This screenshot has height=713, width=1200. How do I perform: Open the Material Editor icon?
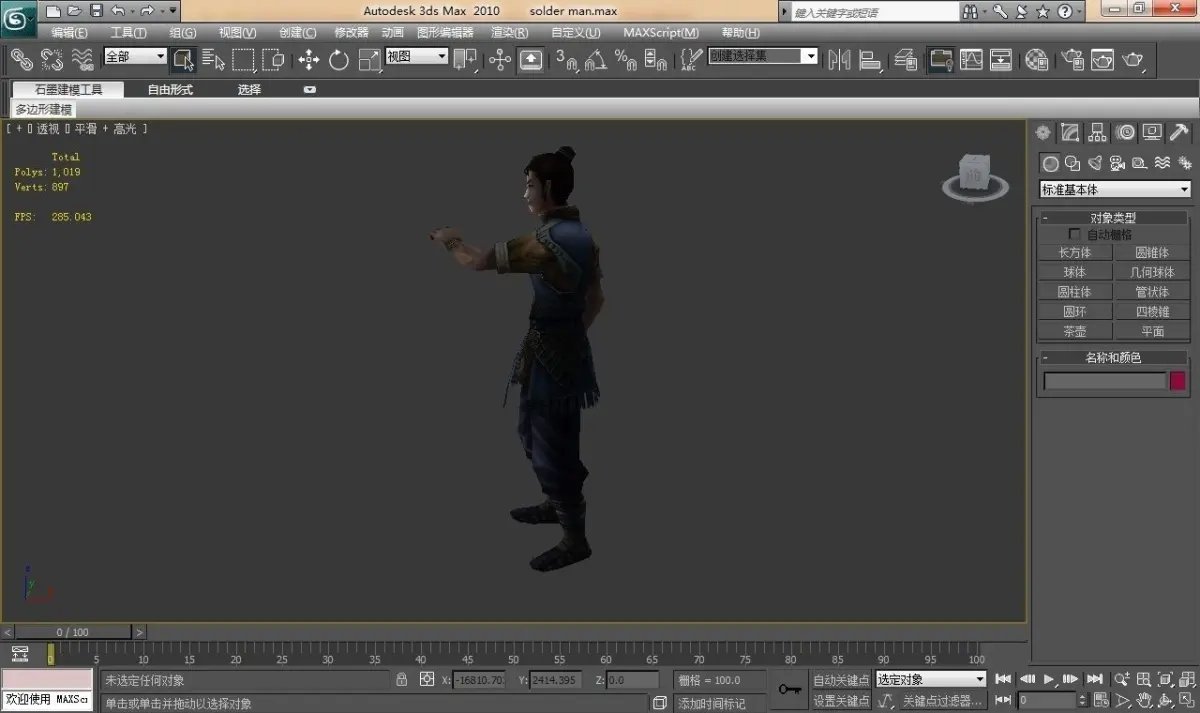point(1037,59)
